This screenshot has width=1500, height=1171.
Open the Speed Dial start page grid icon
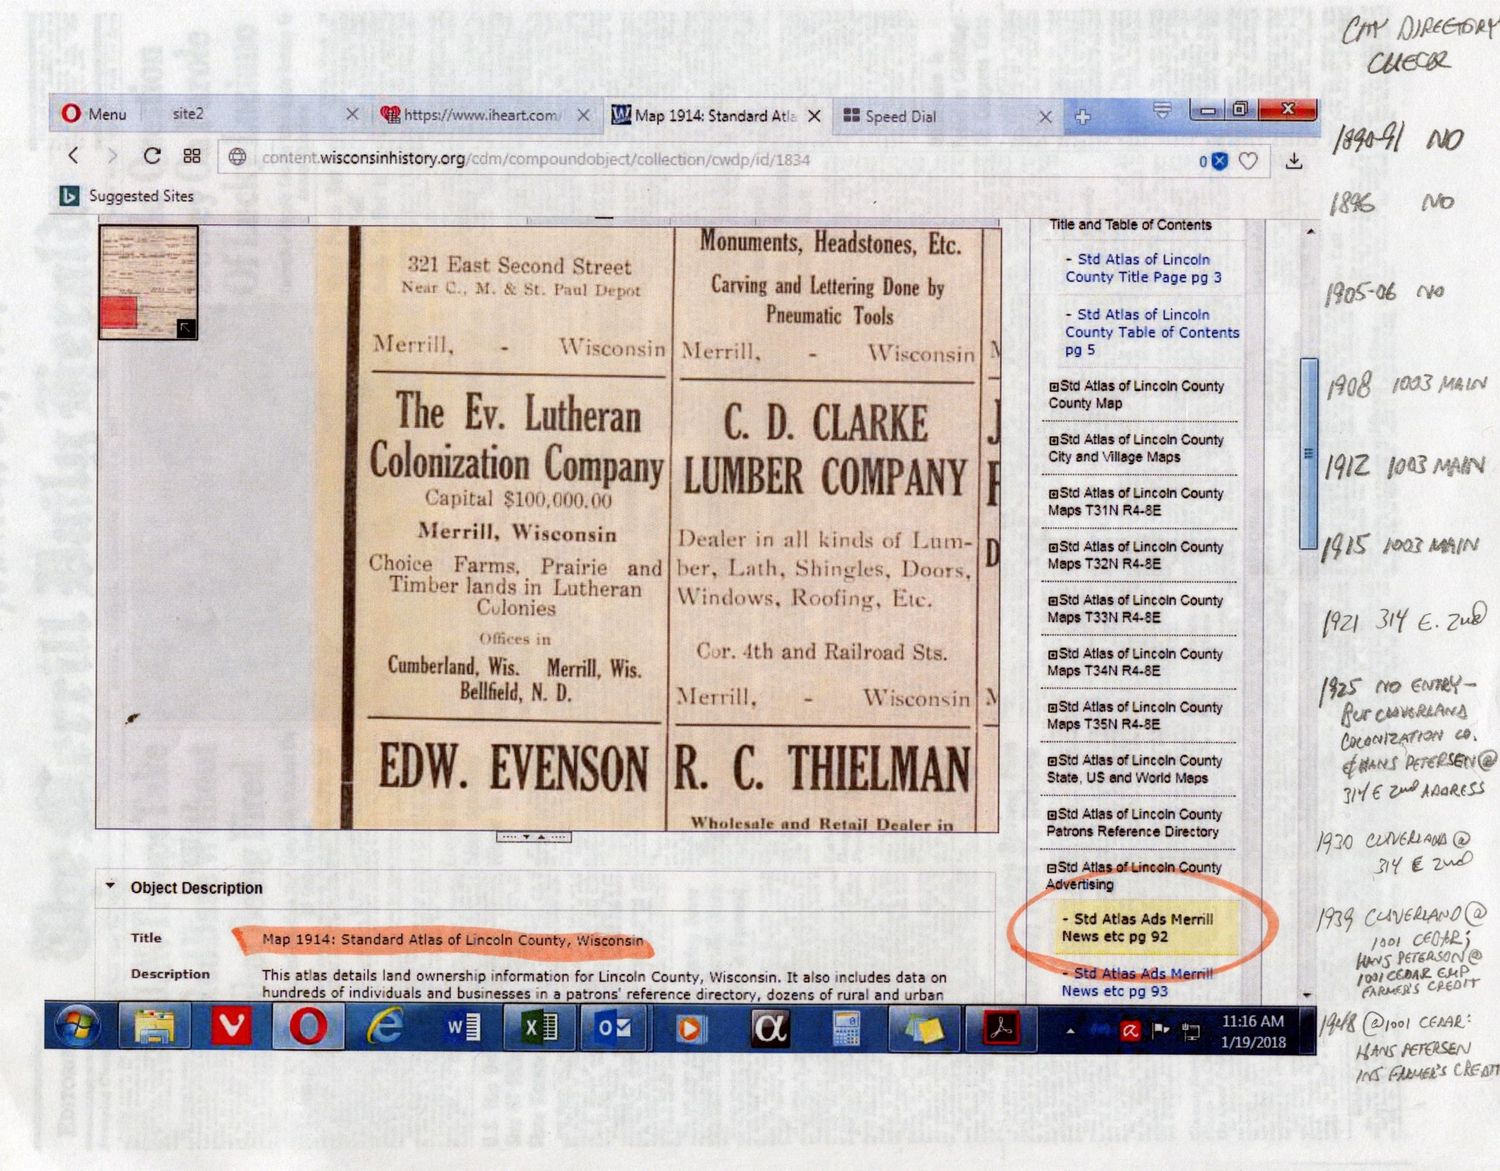192,156
